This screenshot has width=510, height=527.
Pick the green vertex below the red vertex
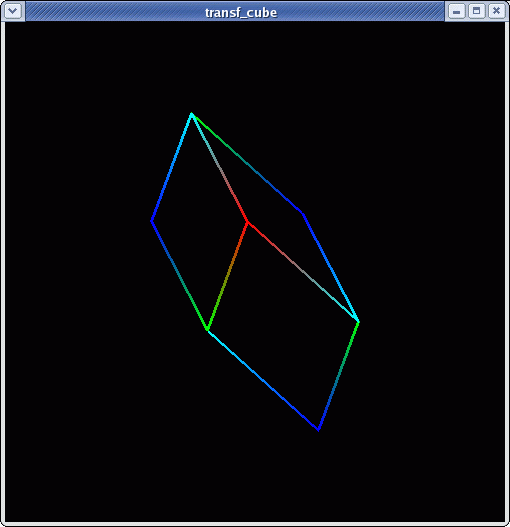[x=207, y=330]
